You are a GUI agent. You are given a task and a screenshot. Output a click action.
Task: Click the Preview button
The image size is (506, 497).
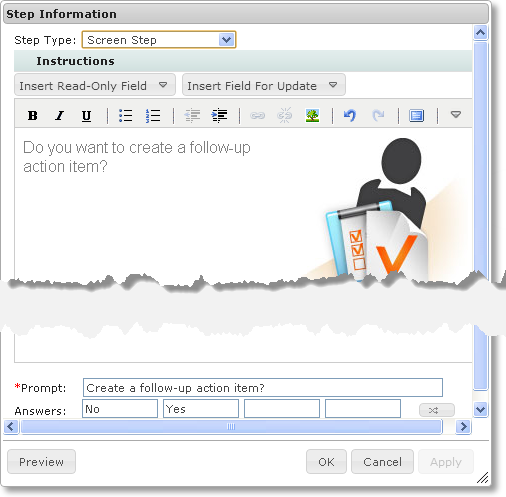coord(41,462)
